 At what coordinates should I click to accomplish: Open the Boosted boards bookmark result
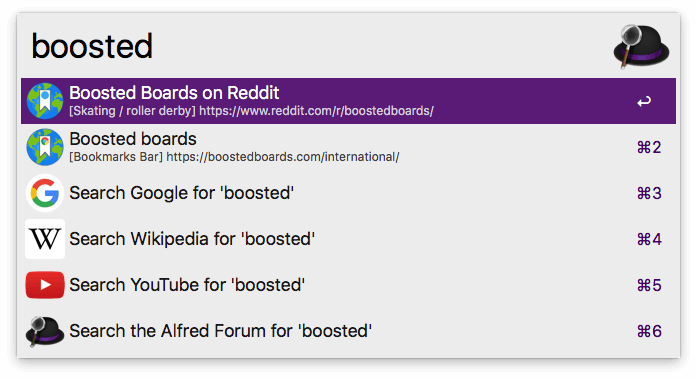tap(348, 147)
